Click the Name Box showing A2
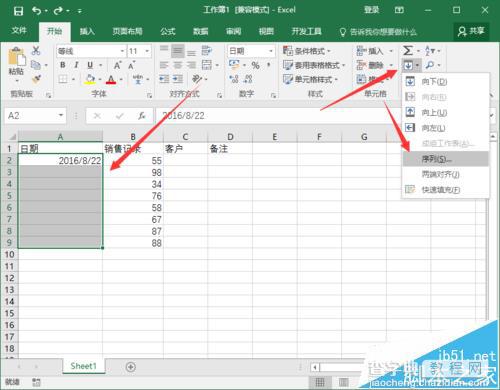Screen dimensions: 500x390 (35, 116)
